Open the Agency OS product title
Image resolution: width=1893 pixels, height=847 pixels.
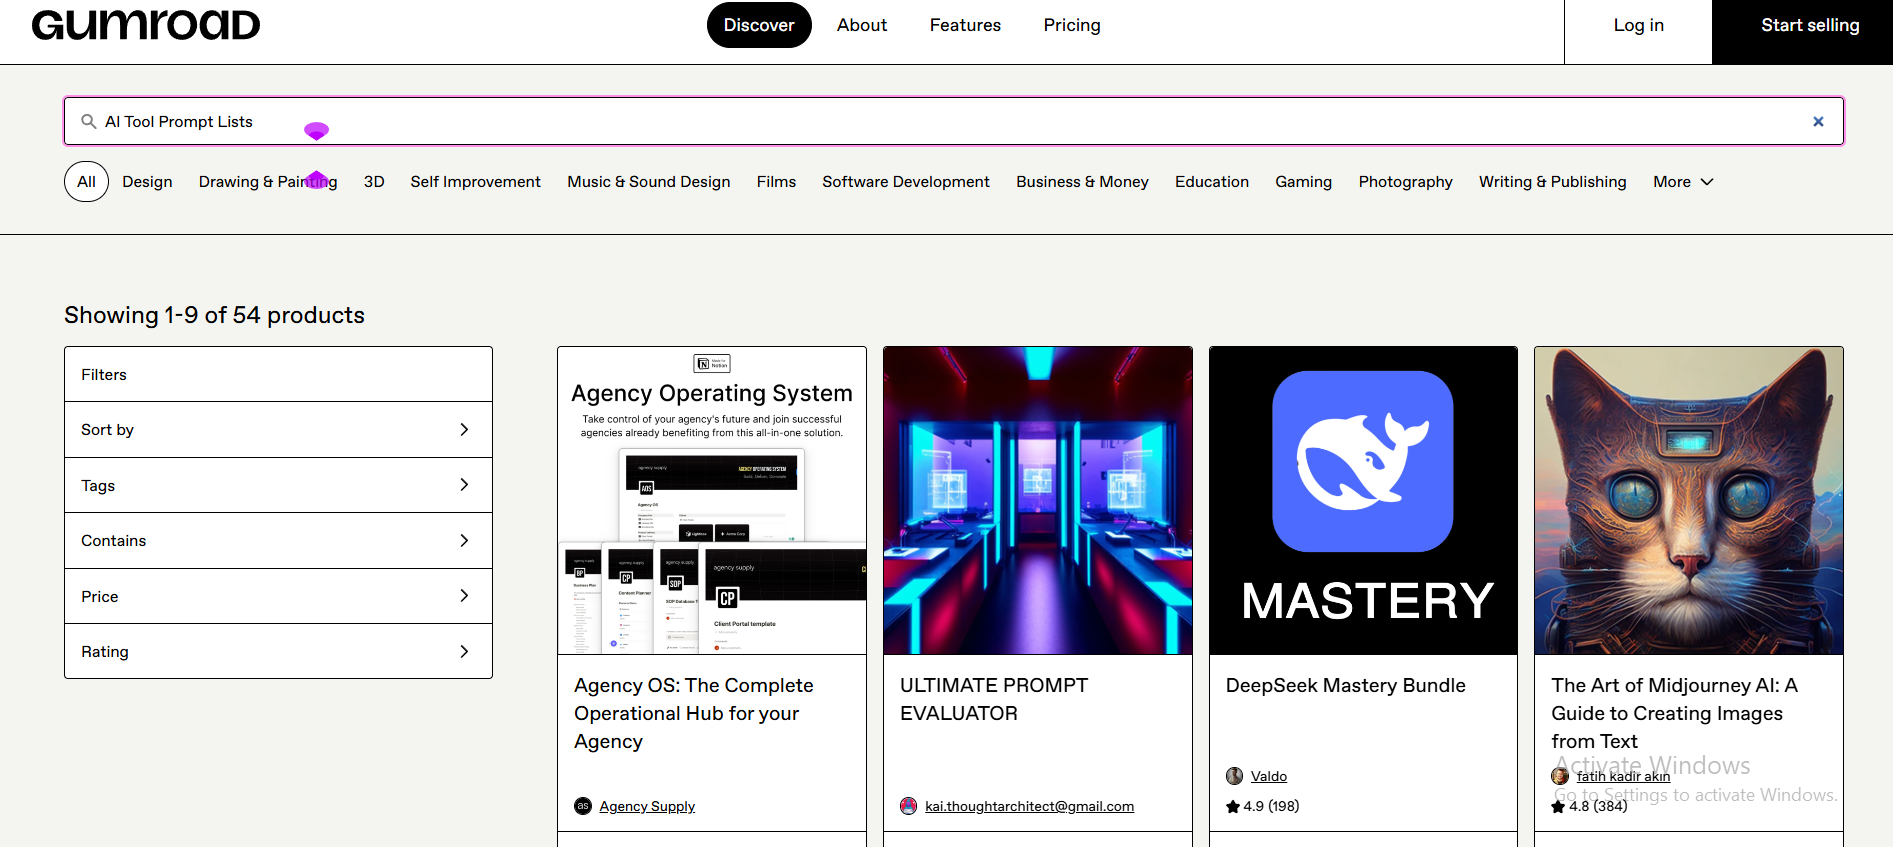693,713
